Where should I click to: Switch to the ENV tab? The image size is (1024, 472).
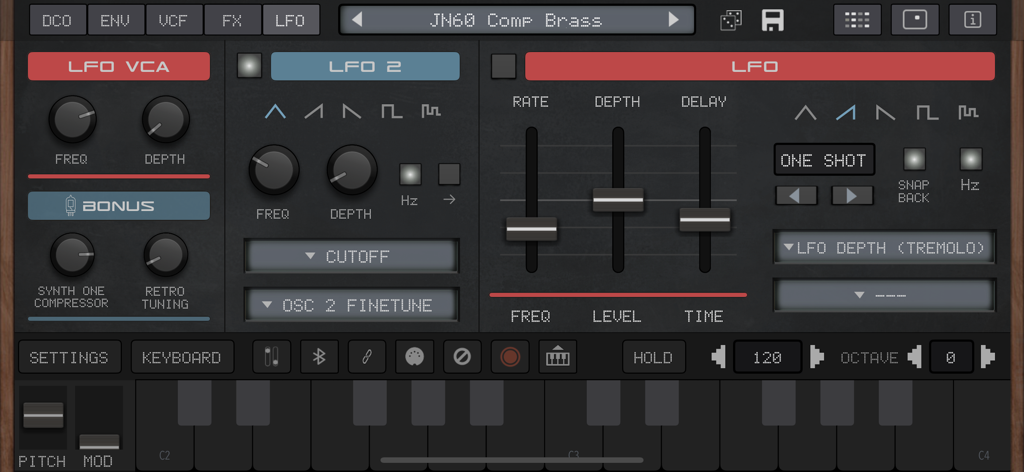[116, 20]
